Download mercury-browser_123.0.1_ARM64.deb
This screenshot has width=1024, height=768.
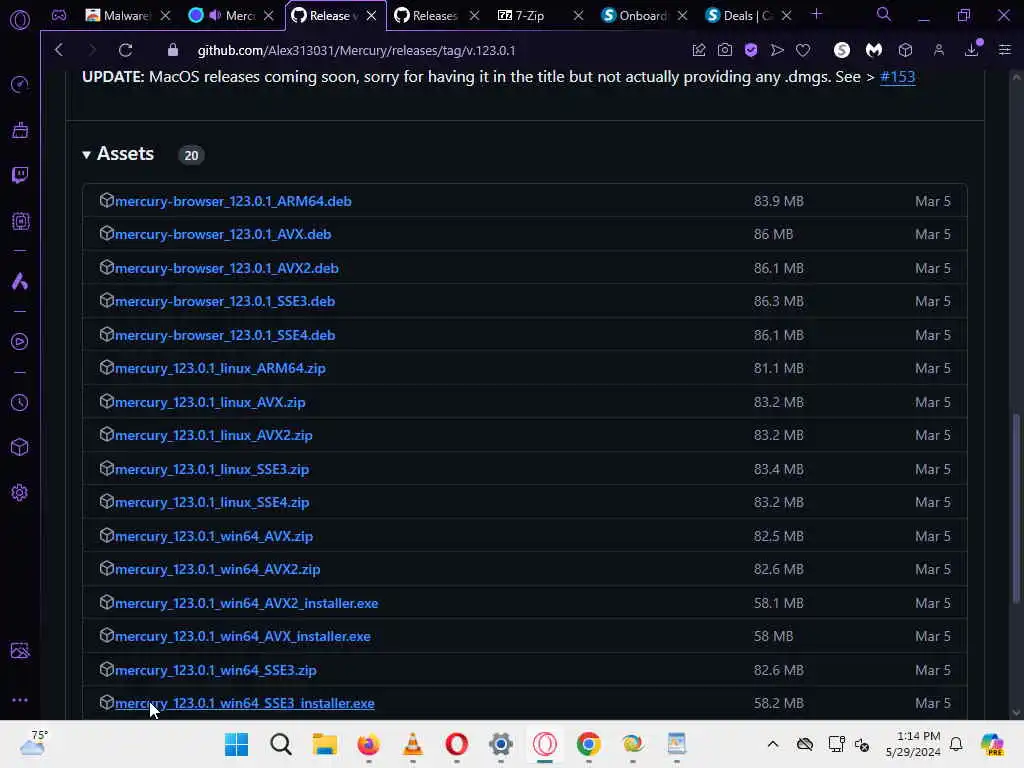[233, 201]
